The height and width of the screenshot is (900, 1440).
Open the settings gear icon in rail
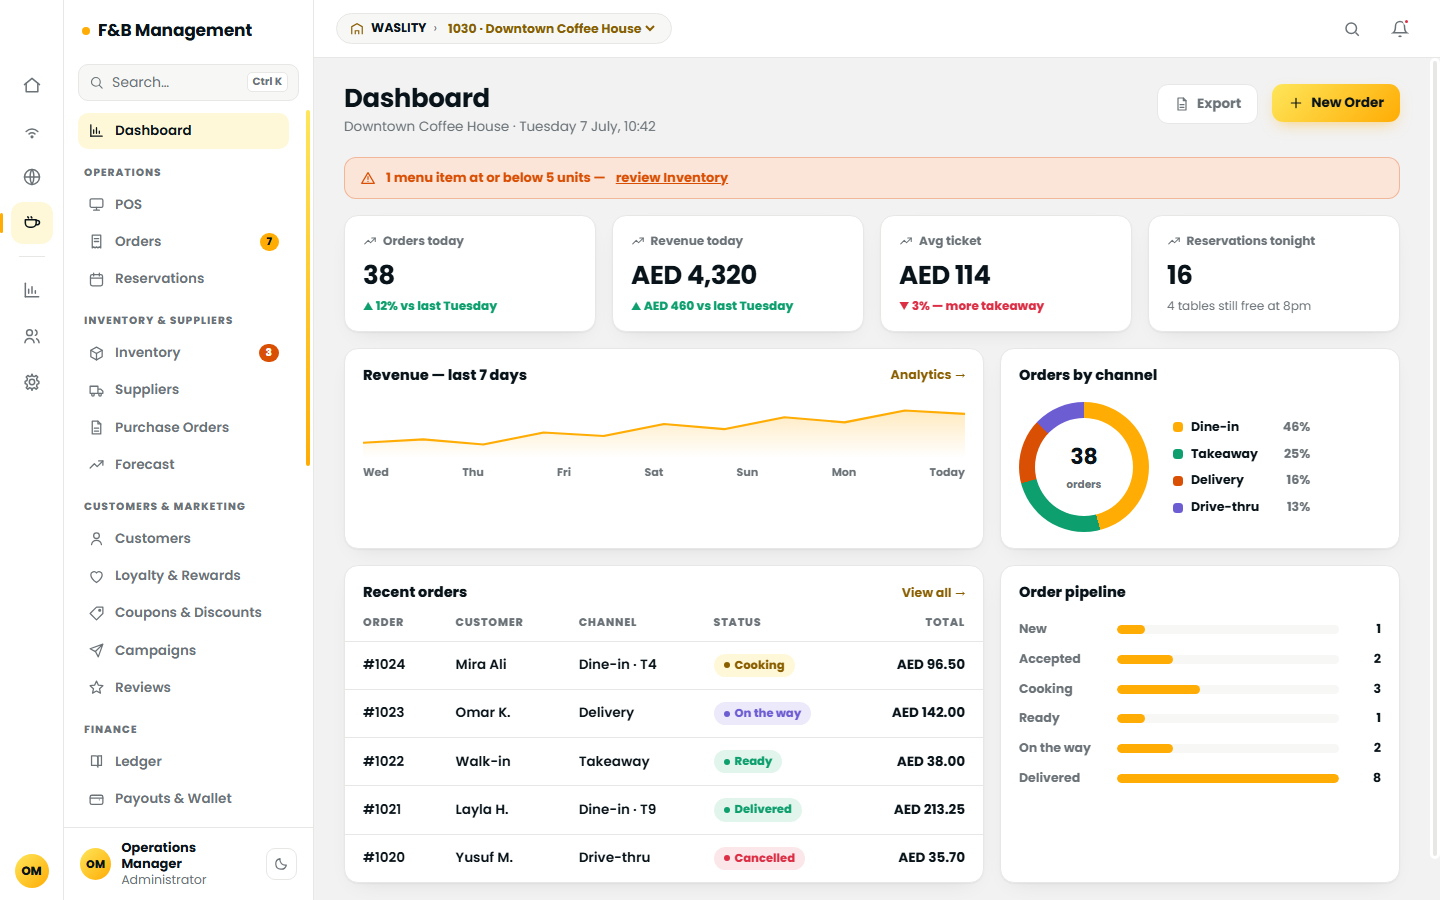pyautogui.click(x=32, y=382)
